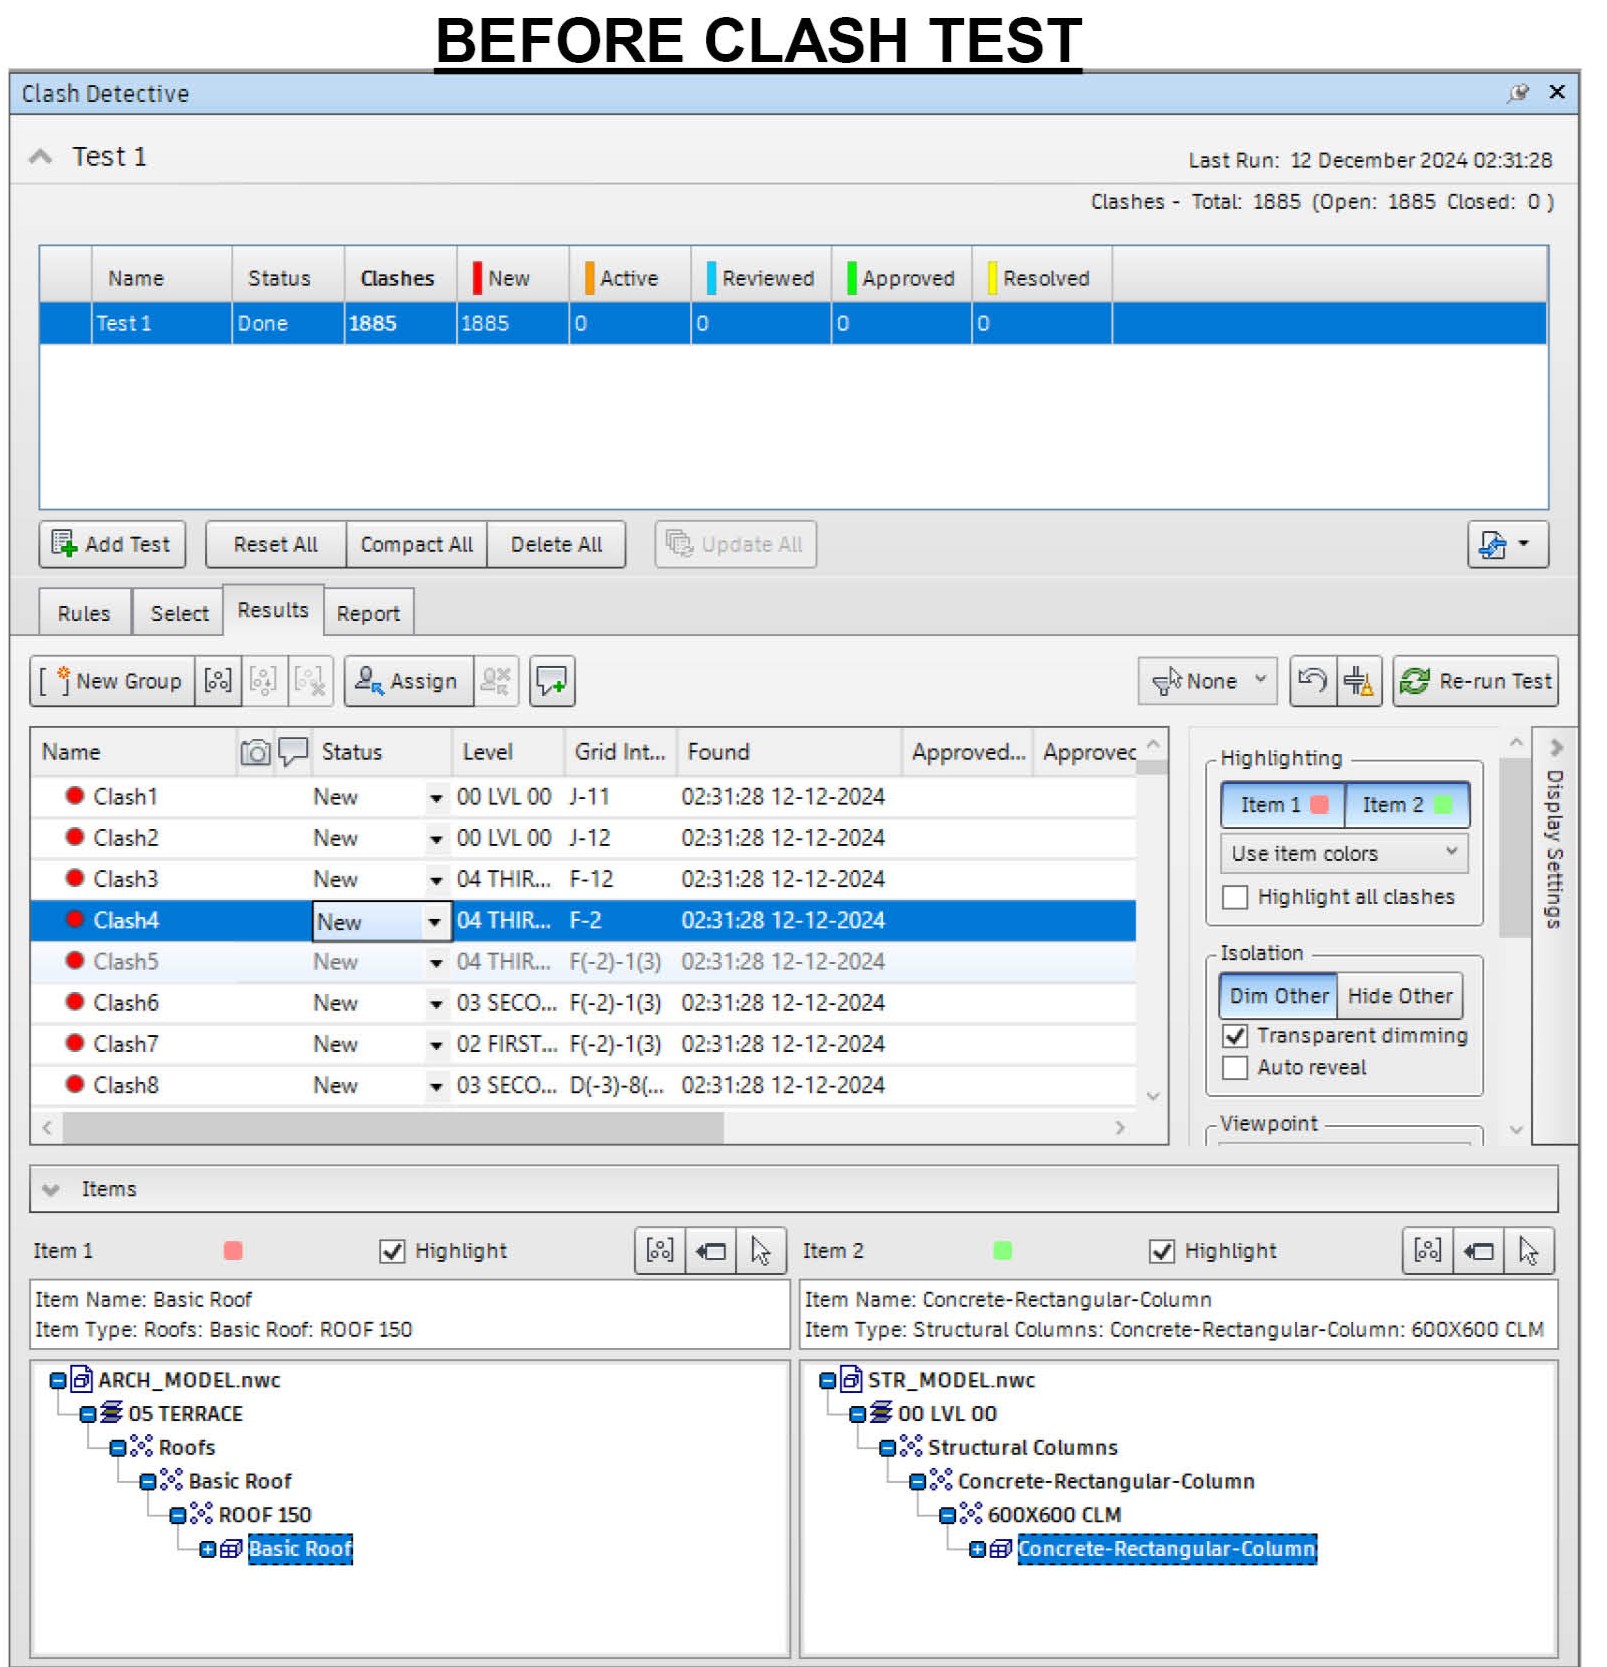
Task: Switch to the Rules tab
Action: click(x=84, y=614)
